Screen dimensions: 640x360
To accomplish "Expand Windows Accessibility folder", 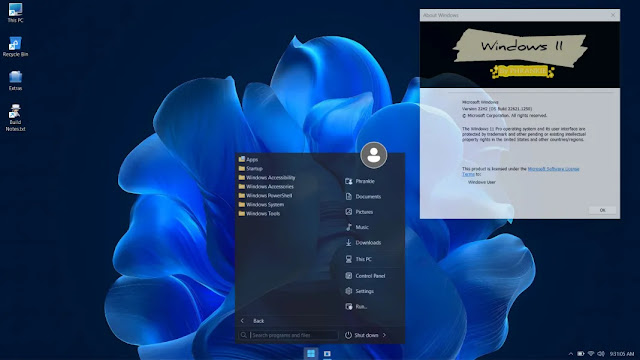I will point(267,177).
